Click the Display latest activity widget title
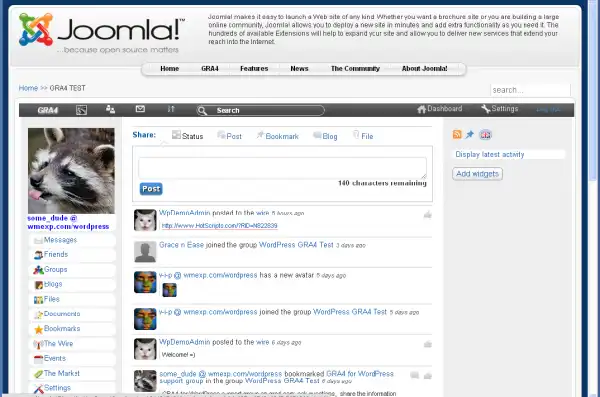 pos(490,155)
